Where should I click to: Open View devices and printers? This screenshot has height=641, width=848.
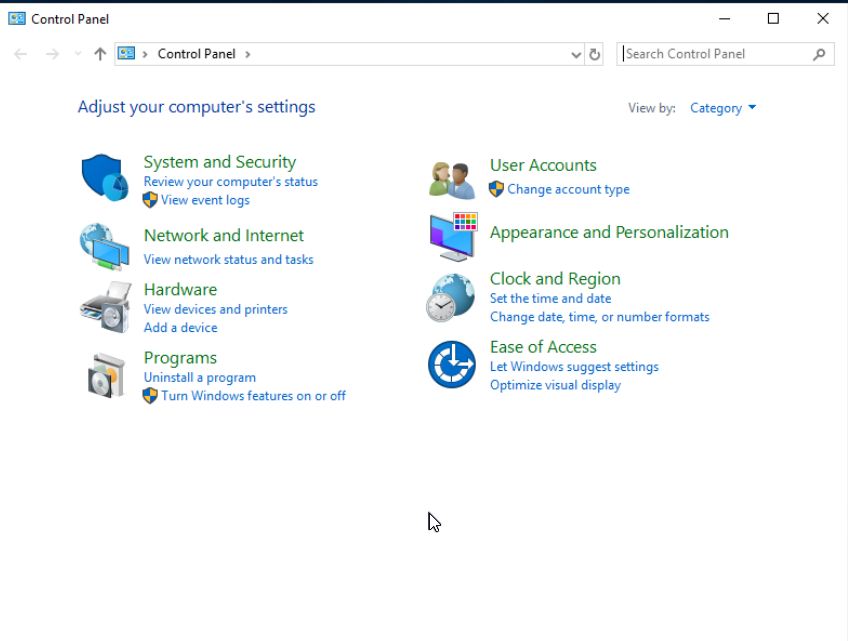point(215,309)
